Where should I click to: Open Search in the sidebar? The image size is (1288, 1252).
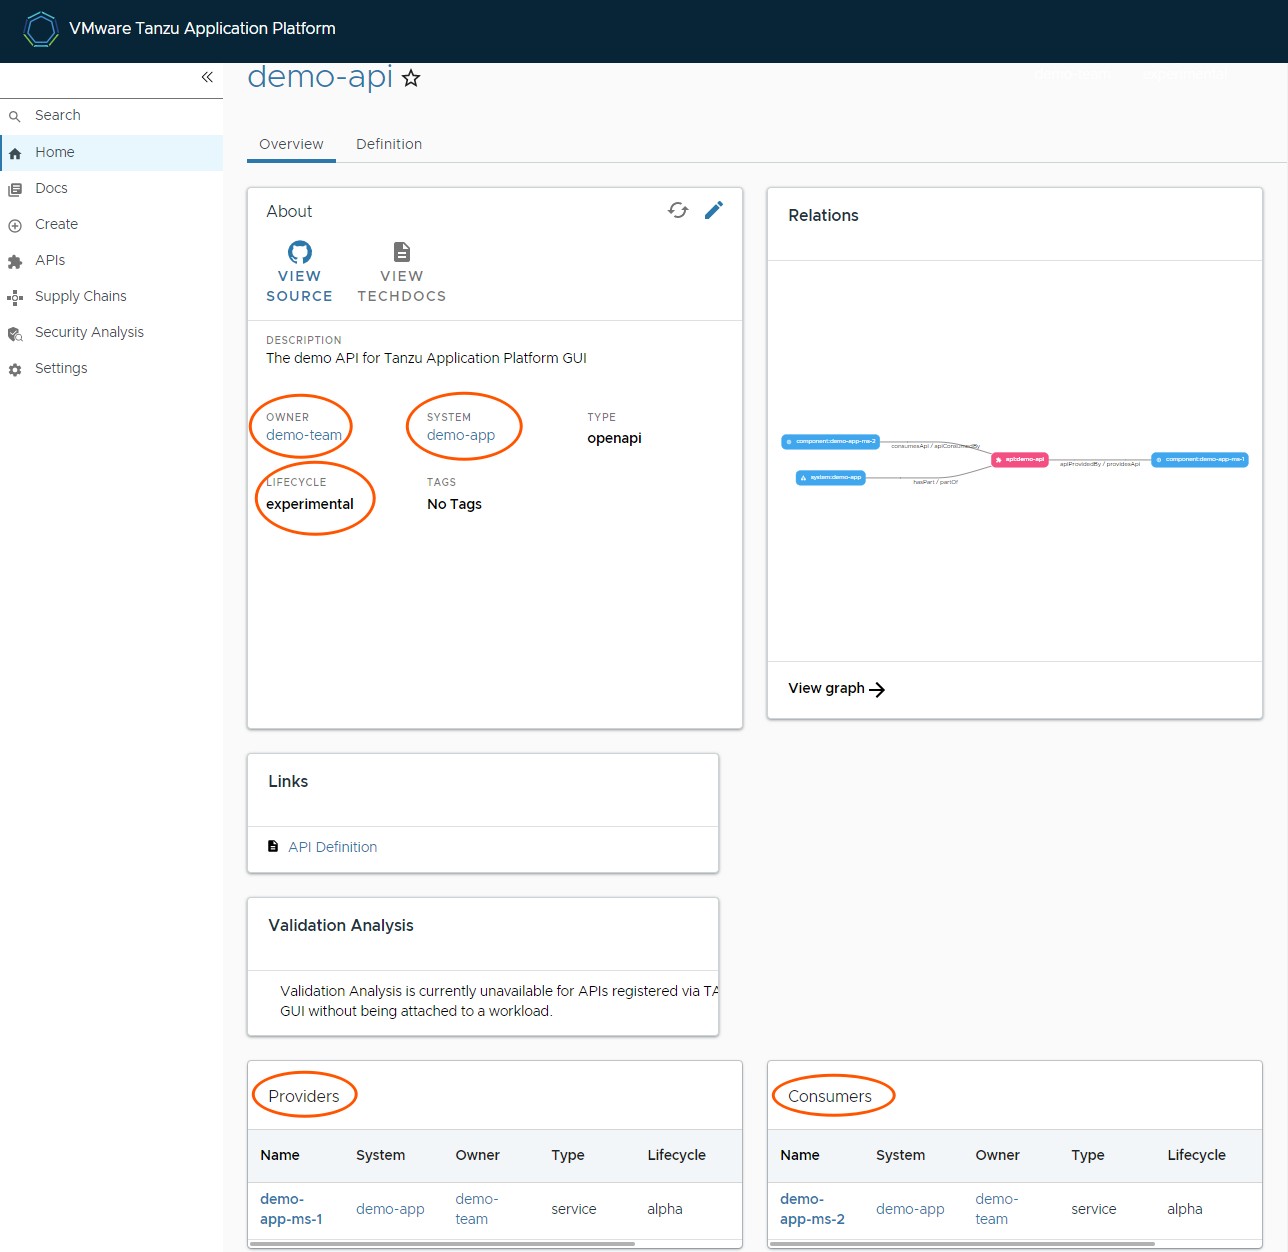click(58, 116)
